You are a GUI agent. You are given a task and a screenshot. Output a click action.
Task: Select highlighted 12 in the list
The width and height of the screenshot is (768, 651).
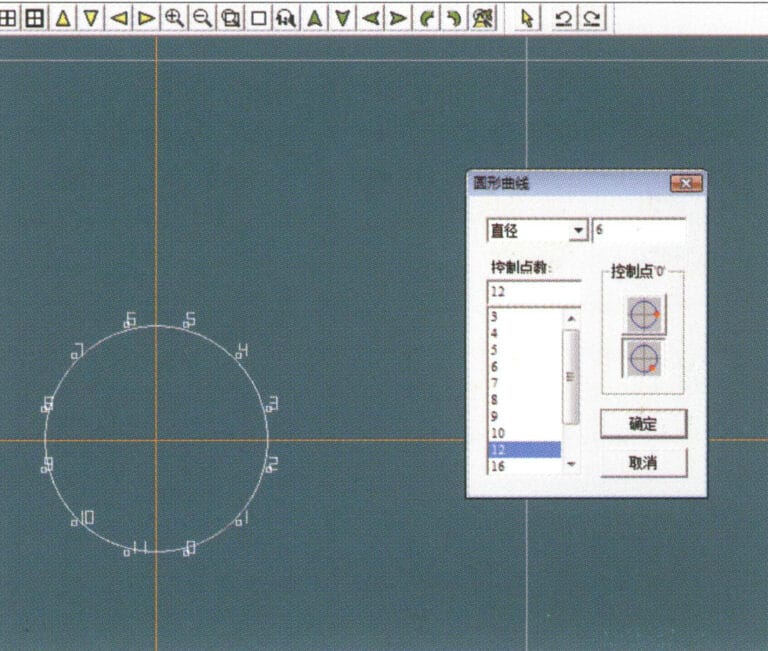(525, 450)
